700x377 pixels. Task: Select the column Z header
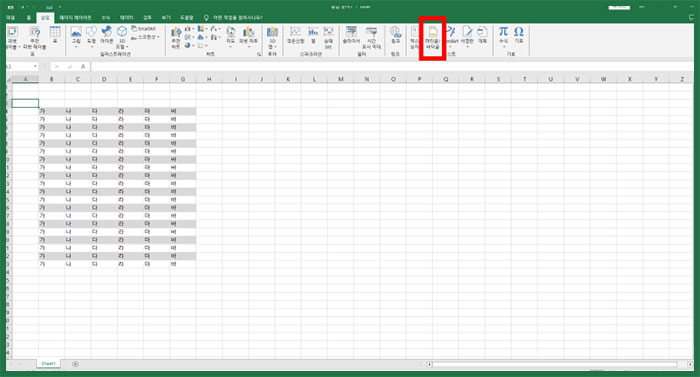pyautogui.click(x=682, y=79)
